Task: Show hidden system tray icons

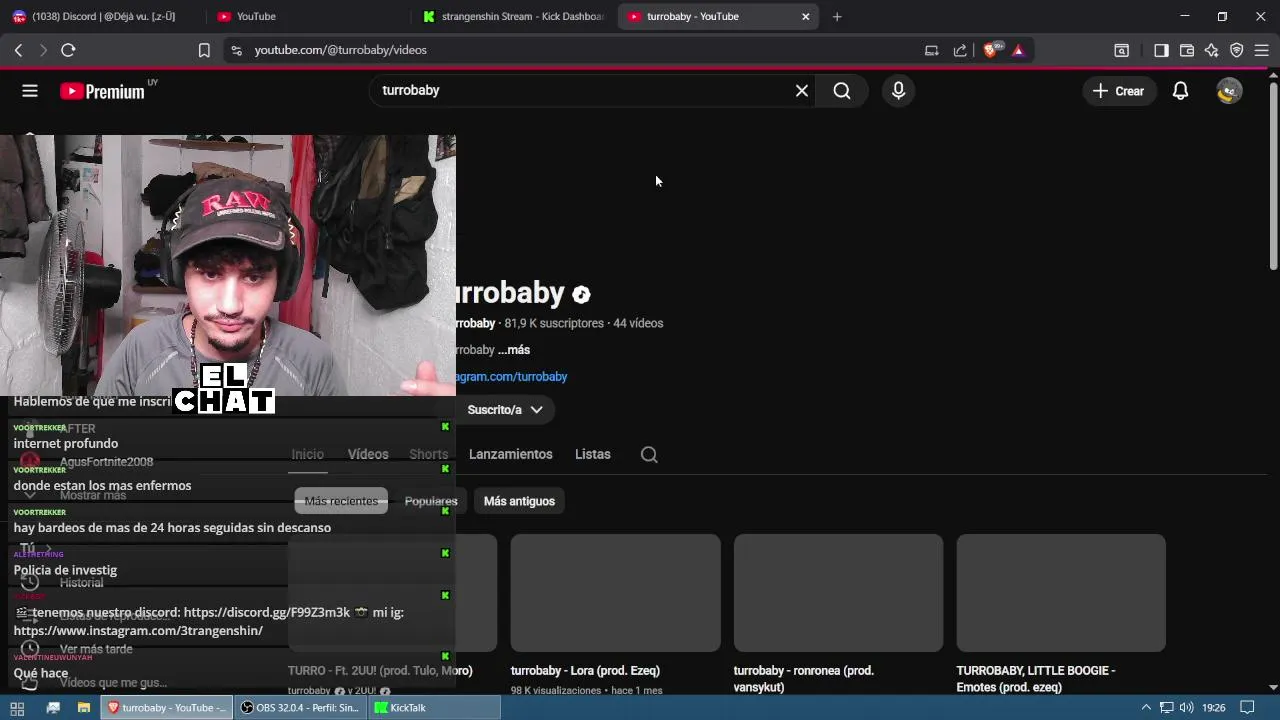Action: [x=1146, y=708]
